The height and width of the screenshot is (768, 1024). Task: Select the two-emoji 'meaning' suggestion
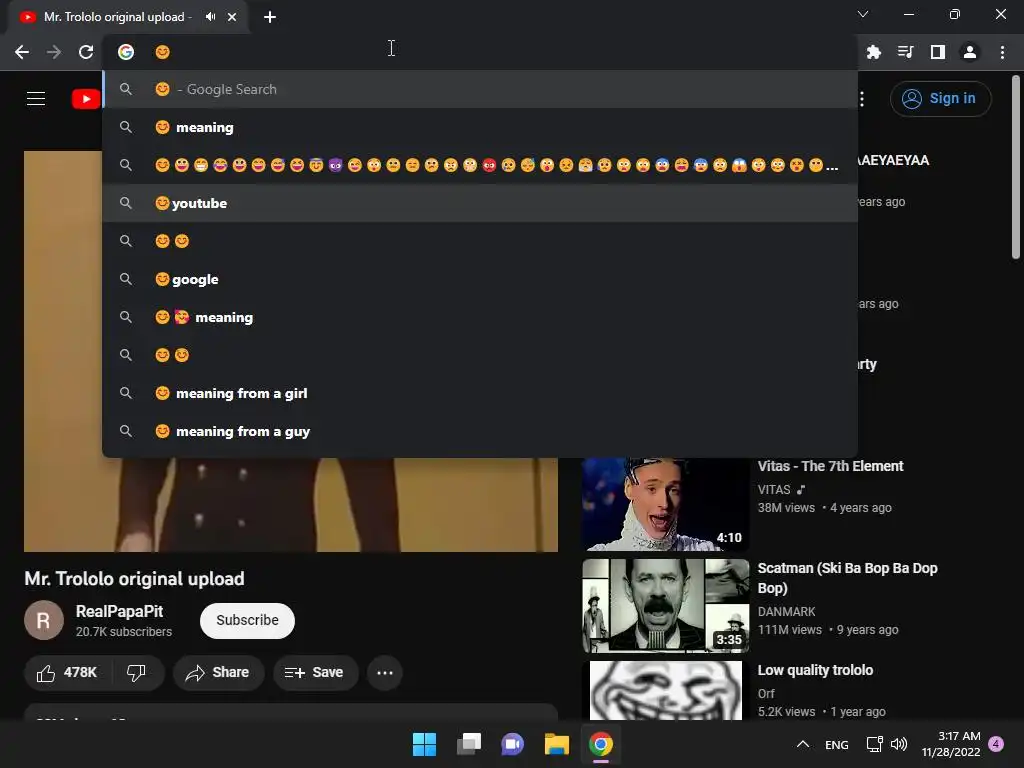[480, 317]
